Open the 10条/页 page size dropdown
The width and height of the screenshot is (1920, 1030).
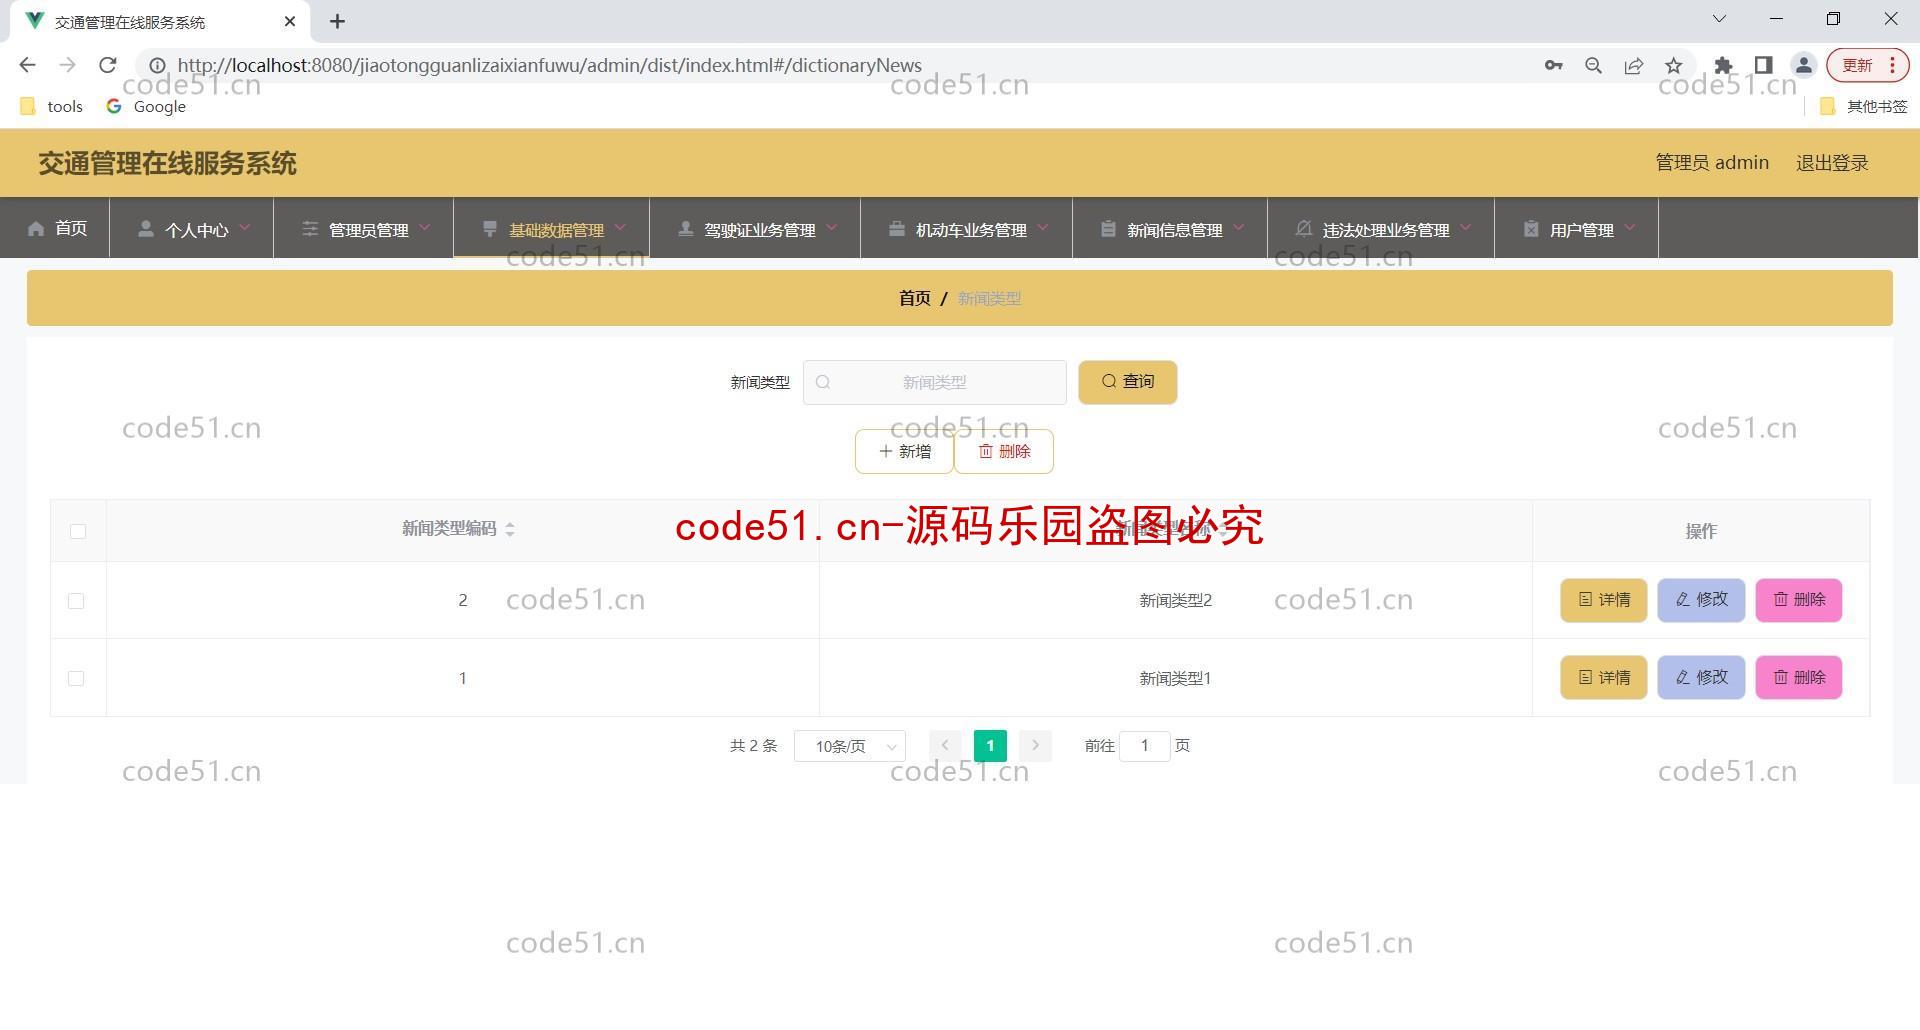(x=850, y=746)
